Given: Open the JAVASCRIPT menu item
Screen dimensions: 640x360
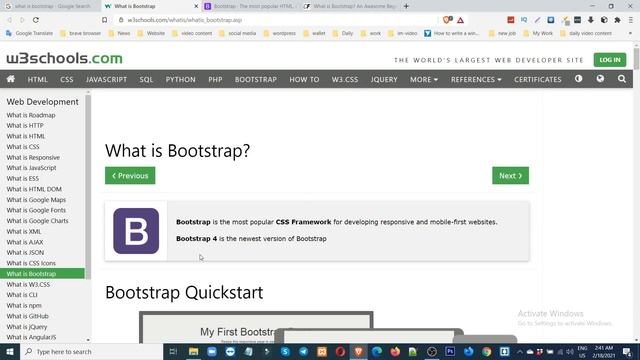Looking at the screenshot, I should coord(106,79).
